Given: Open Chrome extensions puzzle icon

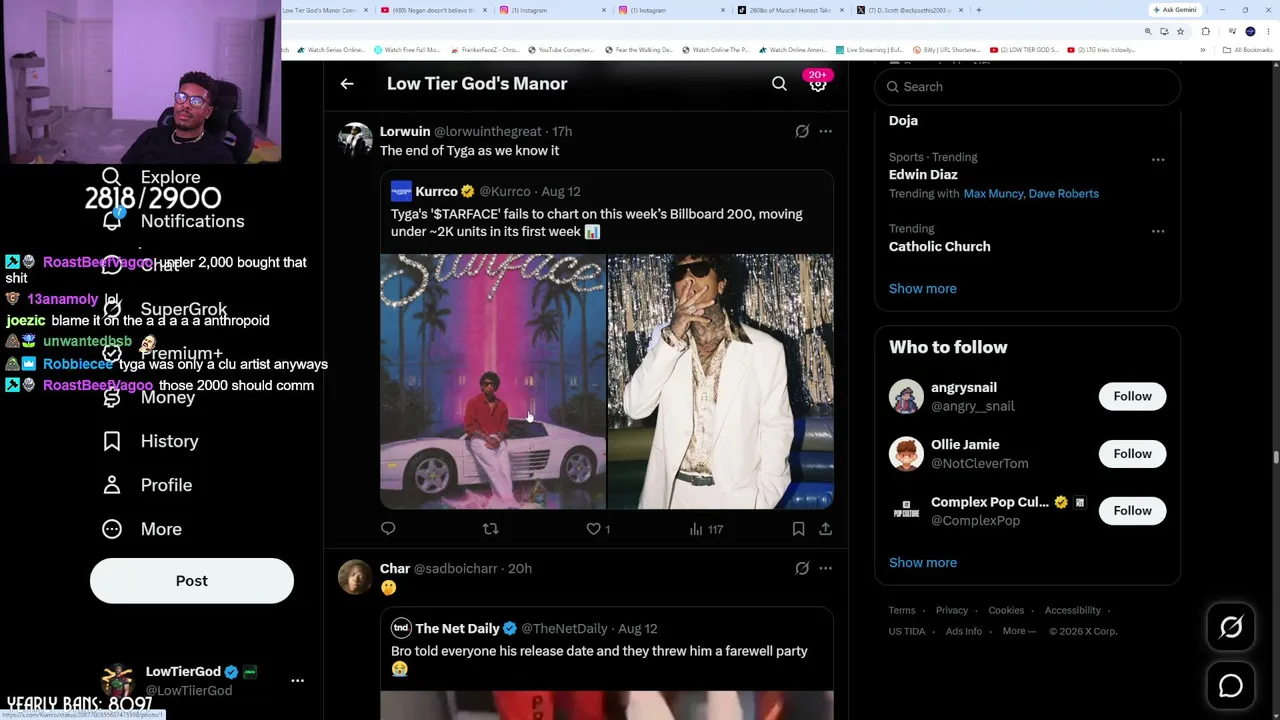Looking at the screenshot, I should click(x=1205, y=31).
